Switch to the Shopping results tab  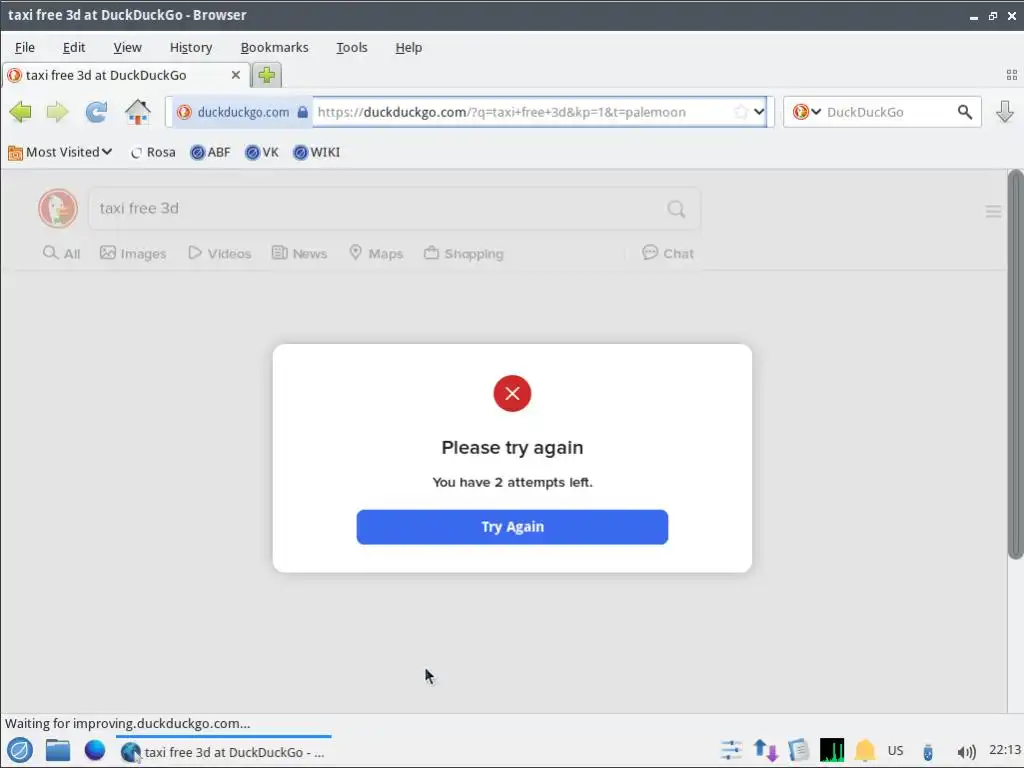click(464, 253)
